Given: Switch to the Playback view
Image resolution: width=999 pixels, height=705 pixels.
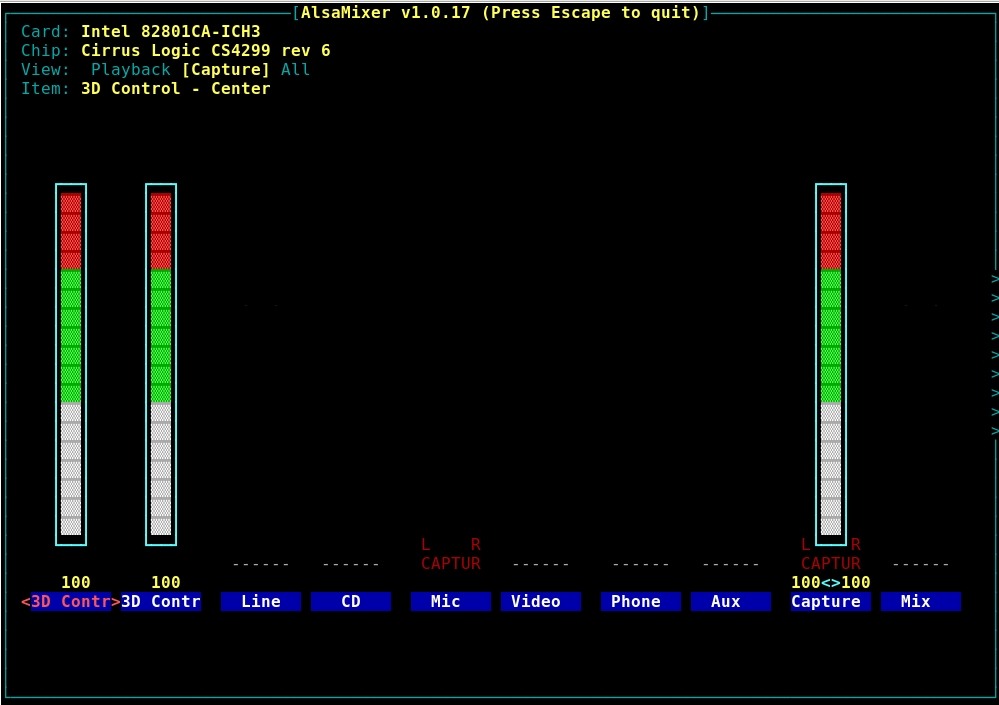Looking at the screenshot, I should [131, 69].
